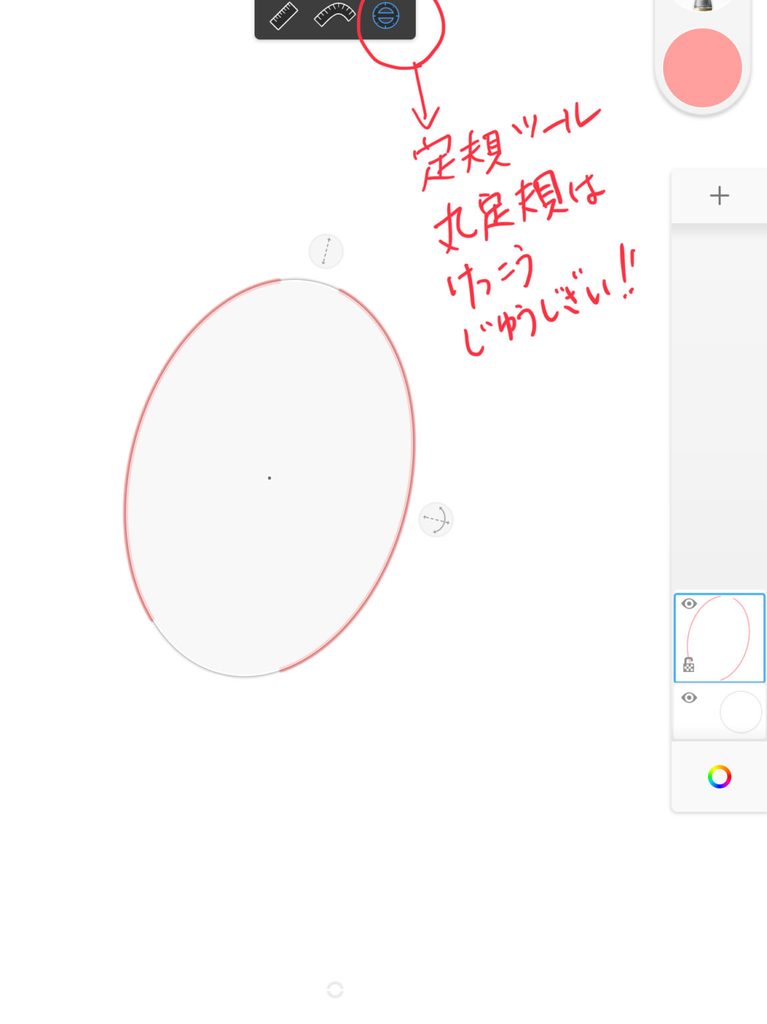The width and height of the screenshot is (767, 1024).
Task: Hide the background layer using its eye icon
Action: pos(689,697)
